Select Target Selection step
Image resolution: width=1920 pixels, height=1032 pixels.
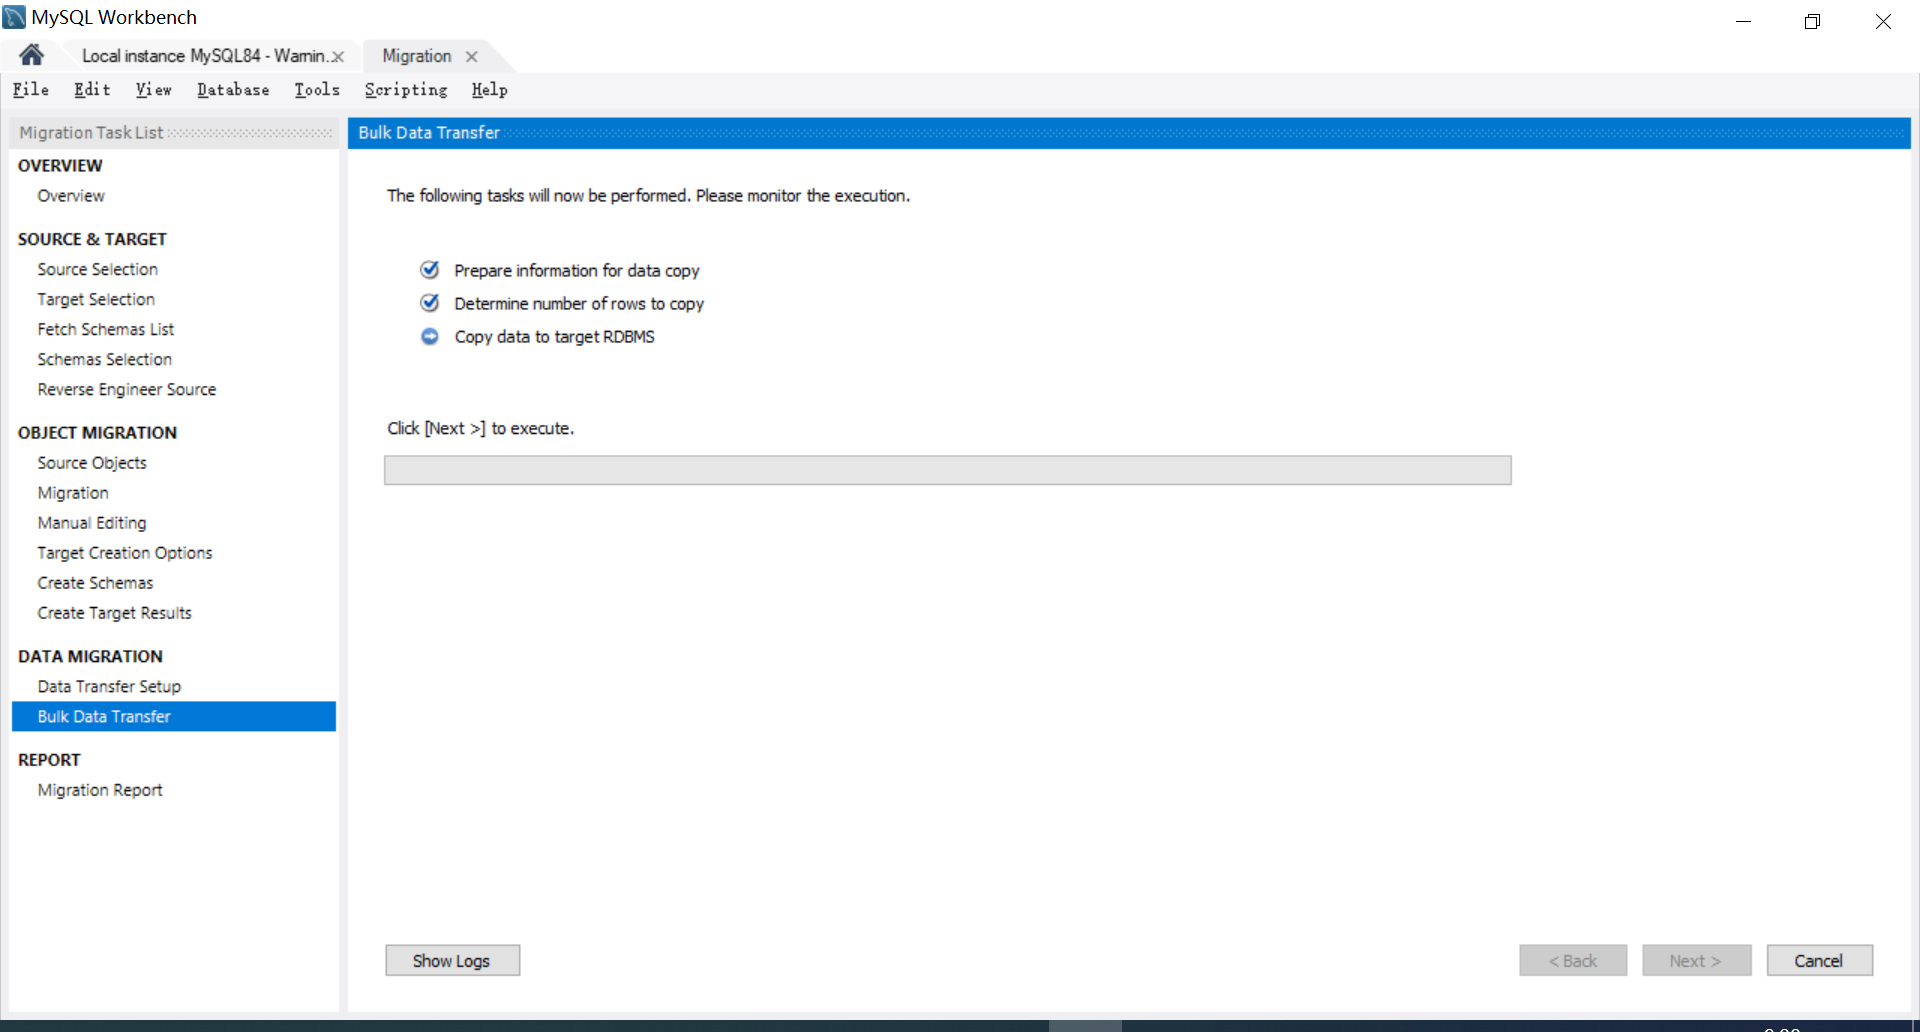coord(96,299)
